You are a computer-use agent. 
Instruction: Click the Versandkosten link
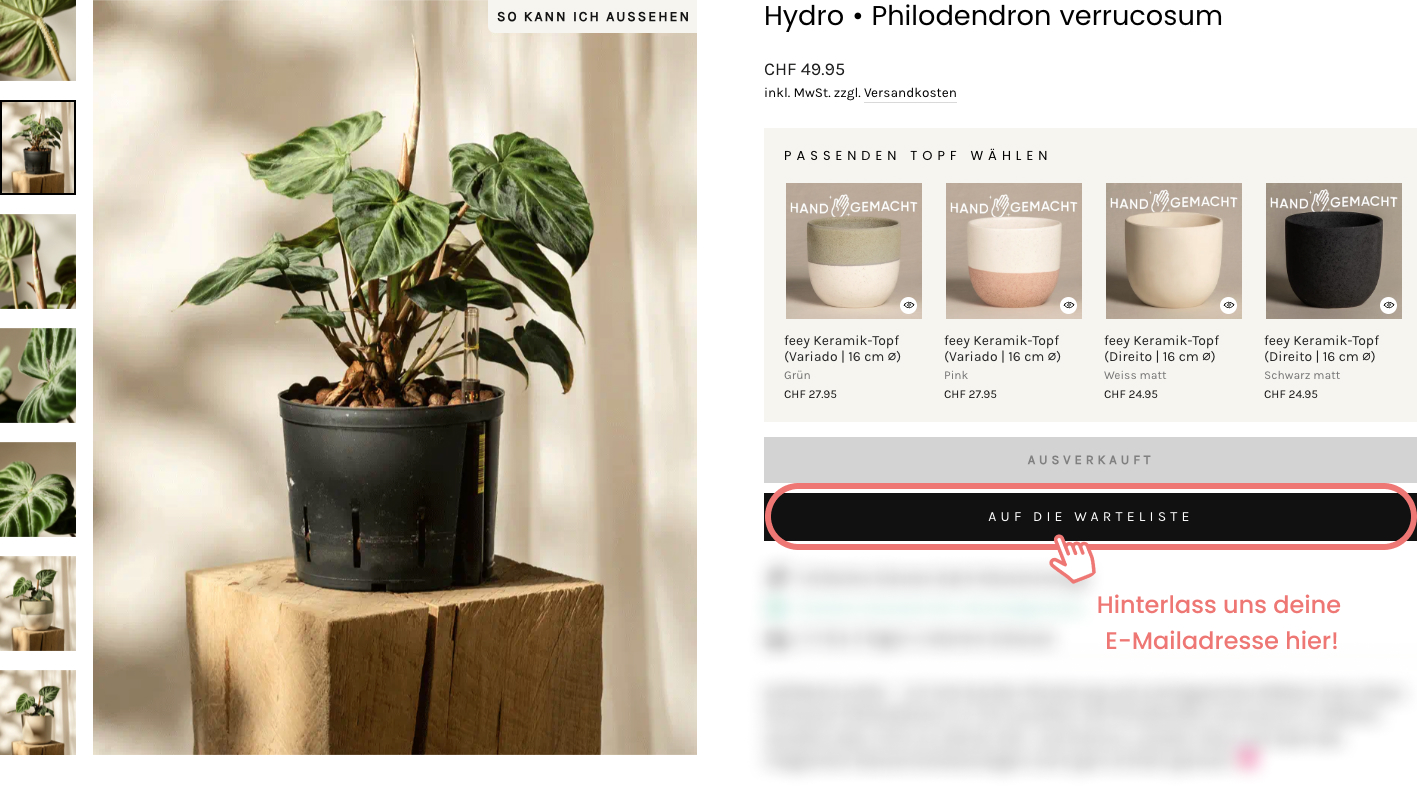coord(910,93)
